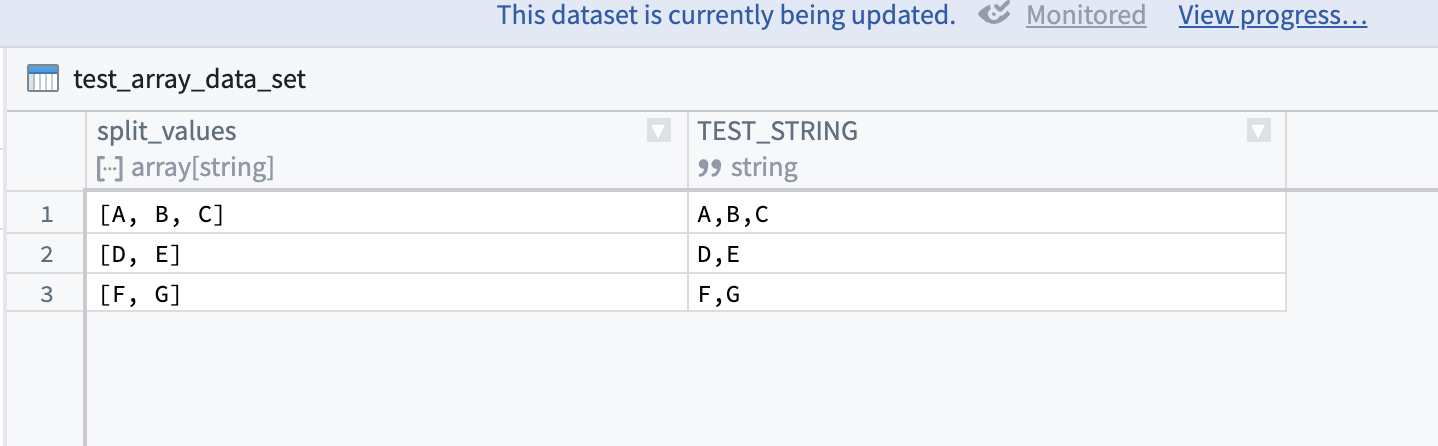
Task: Select row number 2
Action: 46,254
